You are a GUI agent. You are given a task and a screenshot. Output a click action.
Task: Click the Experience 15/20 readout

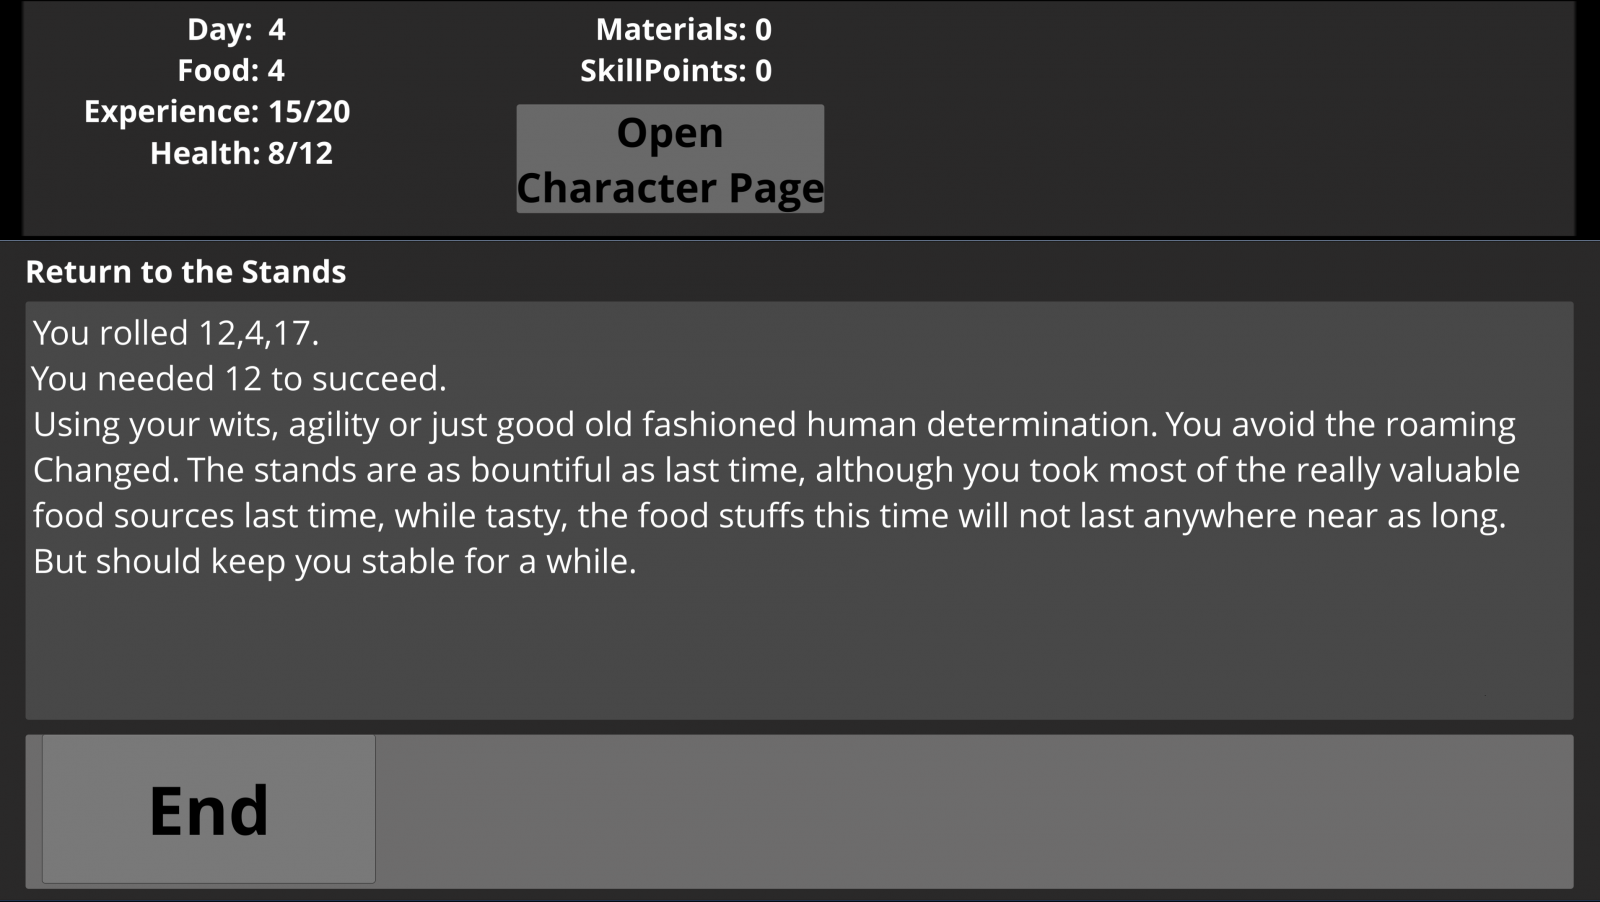click(x=217, y=111)
